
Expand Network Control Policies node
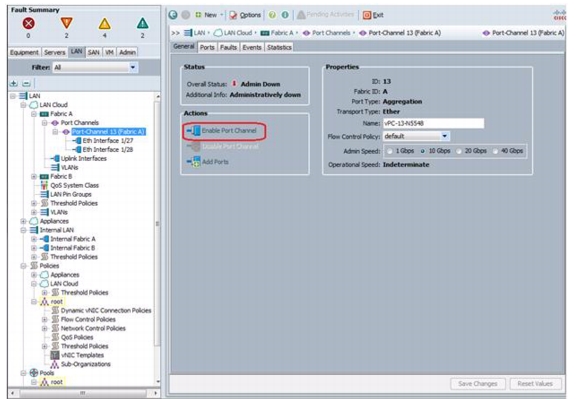44,328
